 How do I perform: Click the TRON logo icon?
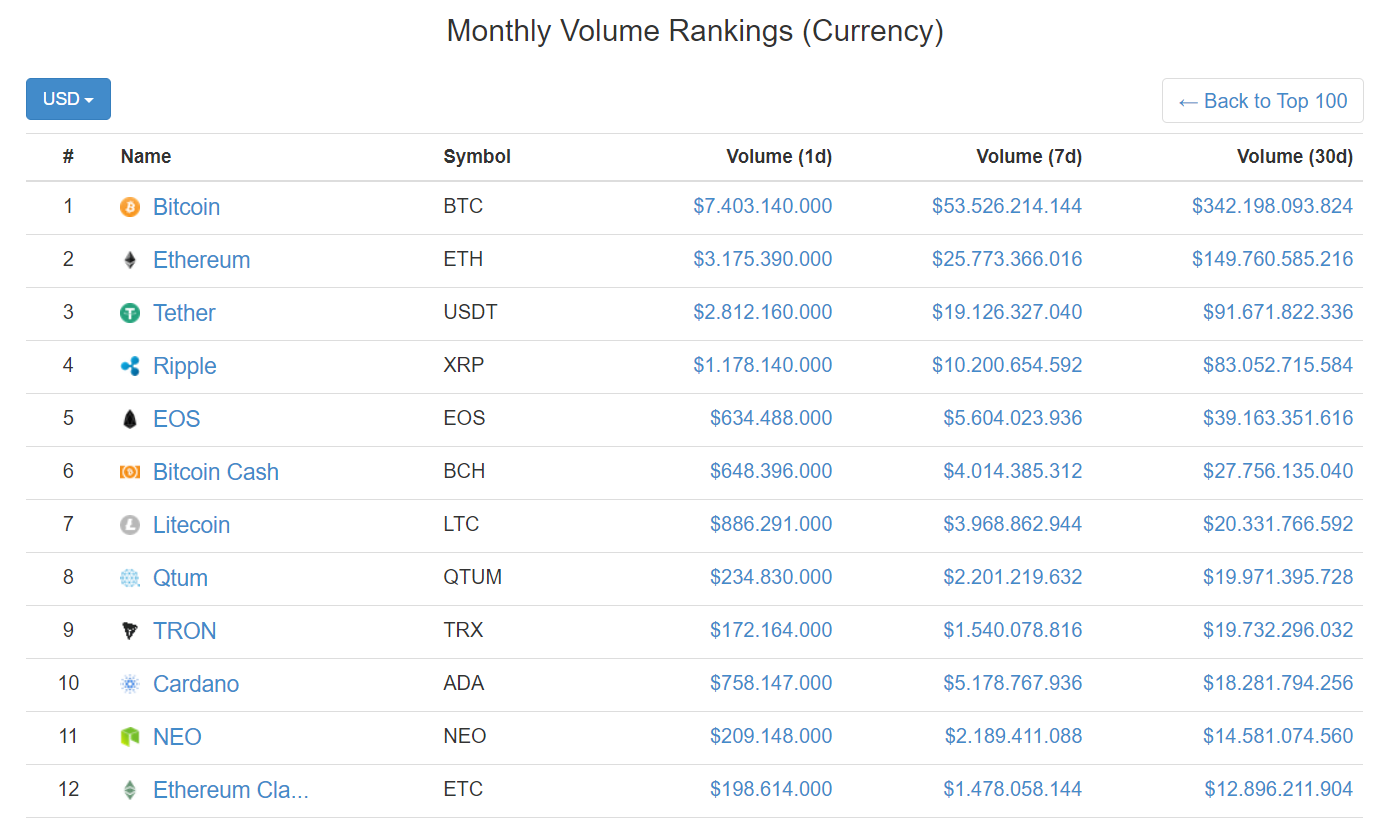click(x=130, y=631)
